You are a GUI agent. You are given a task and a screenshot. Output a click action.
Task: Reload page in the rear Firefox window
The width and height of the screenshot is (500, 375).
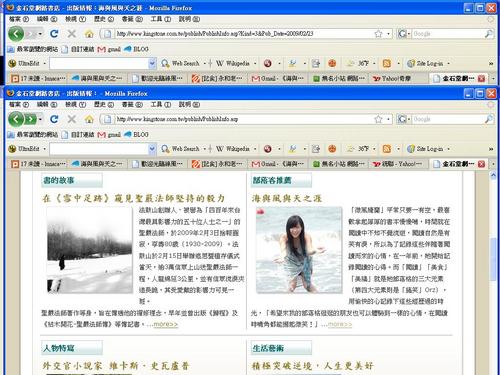coord(54,33)
